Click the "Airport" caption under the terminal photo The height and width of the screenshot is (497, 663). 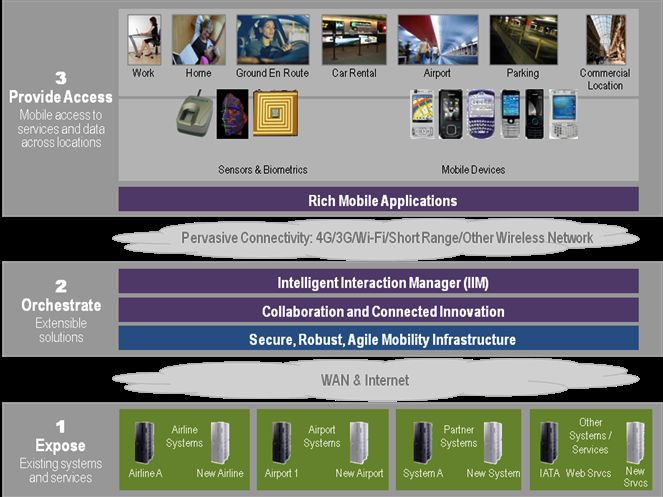437,73
